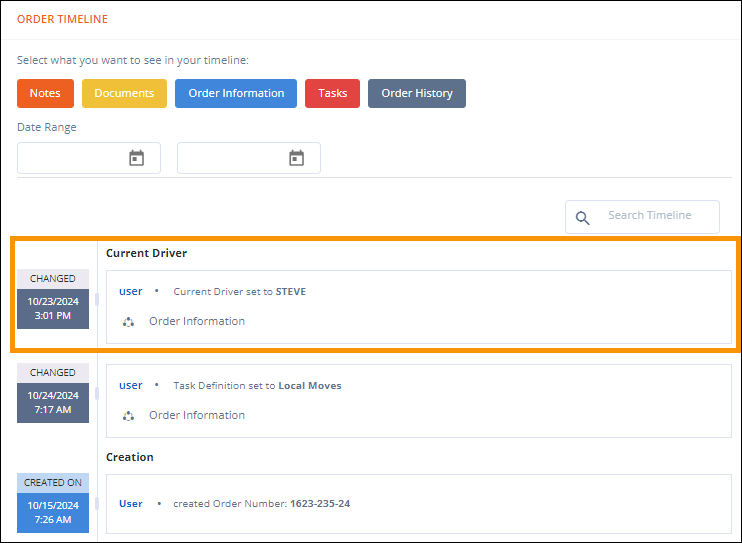Screen dimensions: 742x543
Task: Toggle the Order History filter
Action: coord(416,93)
